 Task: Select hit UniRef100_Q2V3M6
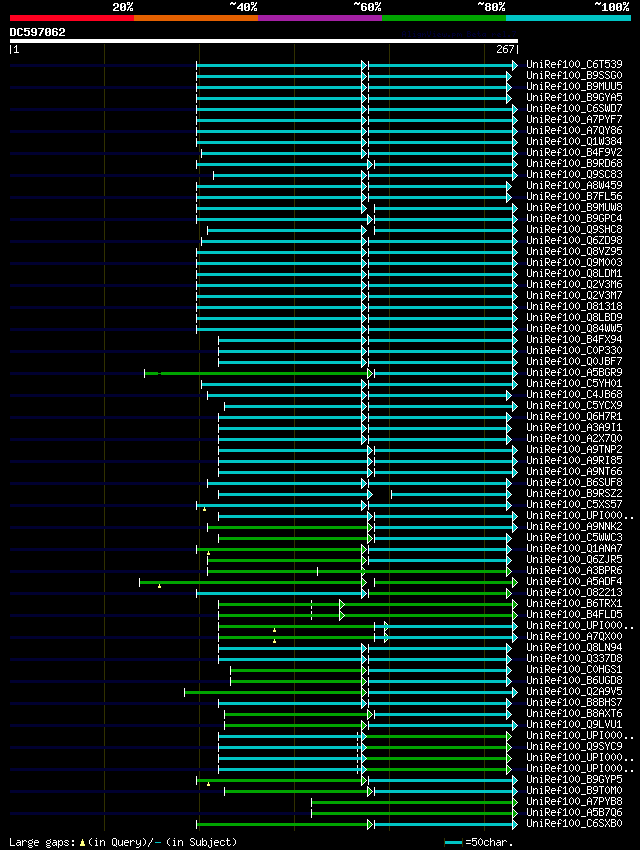[x=574, y=284]
